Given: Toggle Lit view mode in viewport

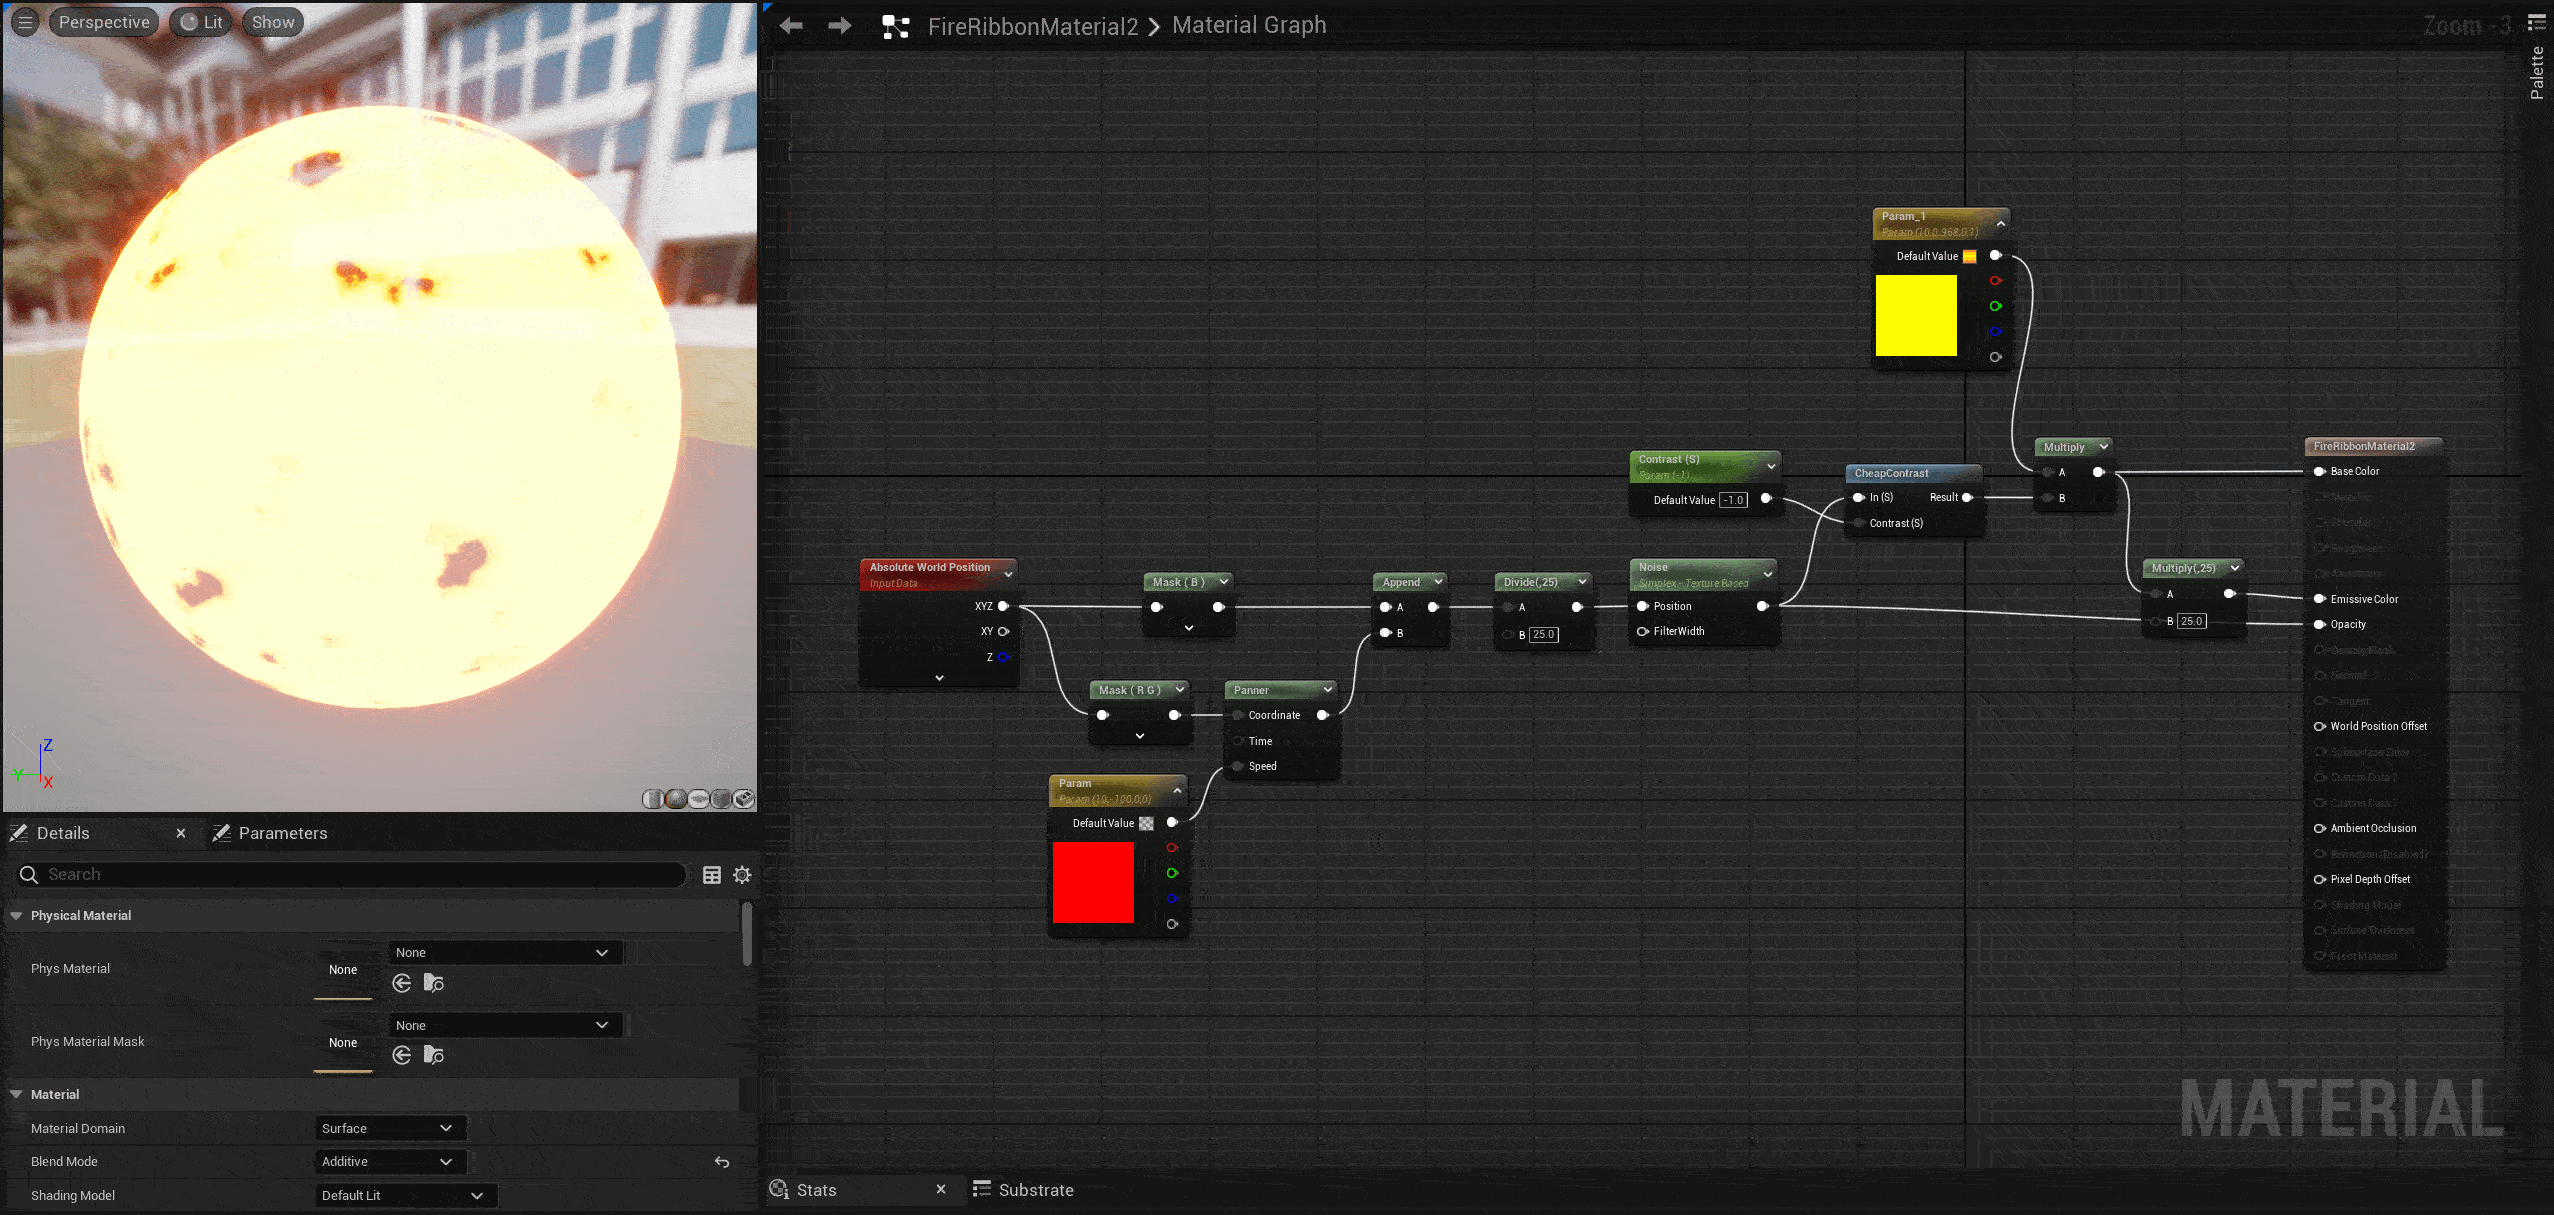Looking at the screenshot, I should pos(202,22).
